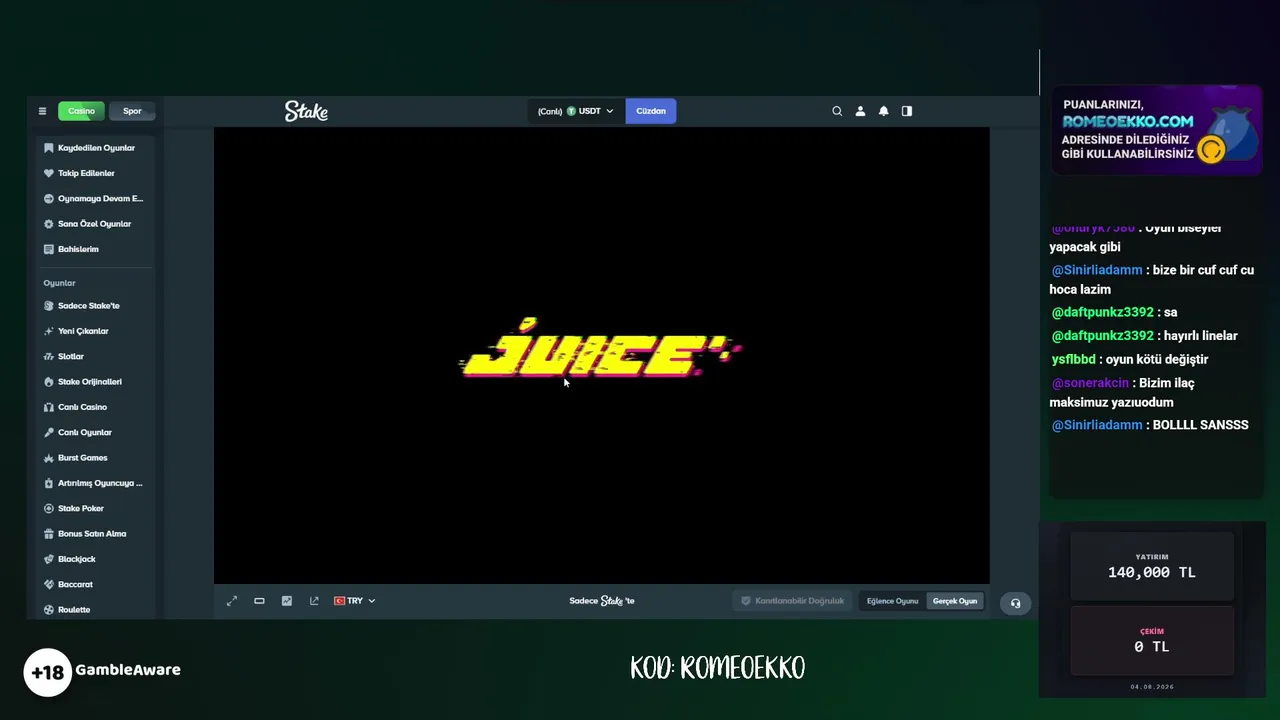Open the TRY display currency dropdown

coord(354,601)
